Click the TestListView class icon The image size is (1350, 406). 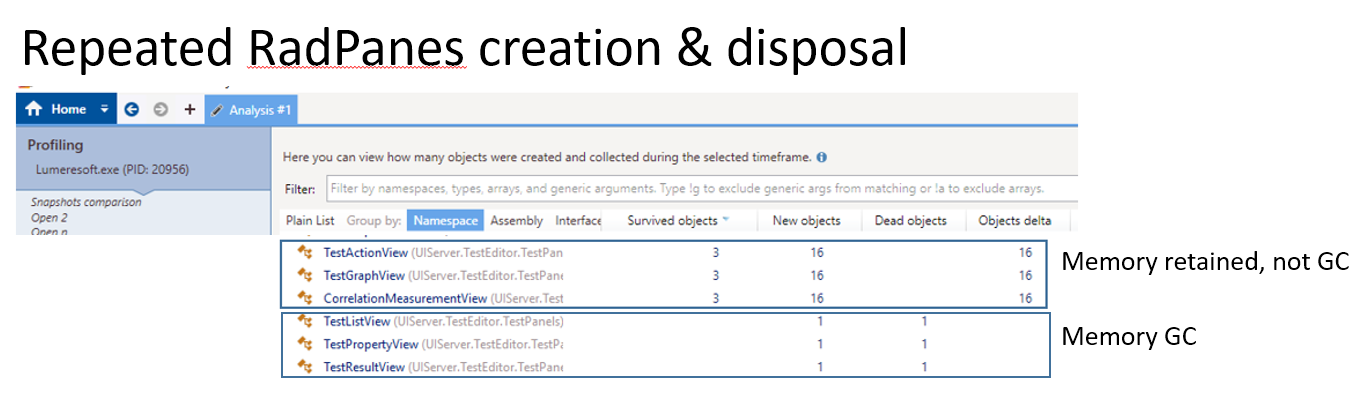click(306, 321)
